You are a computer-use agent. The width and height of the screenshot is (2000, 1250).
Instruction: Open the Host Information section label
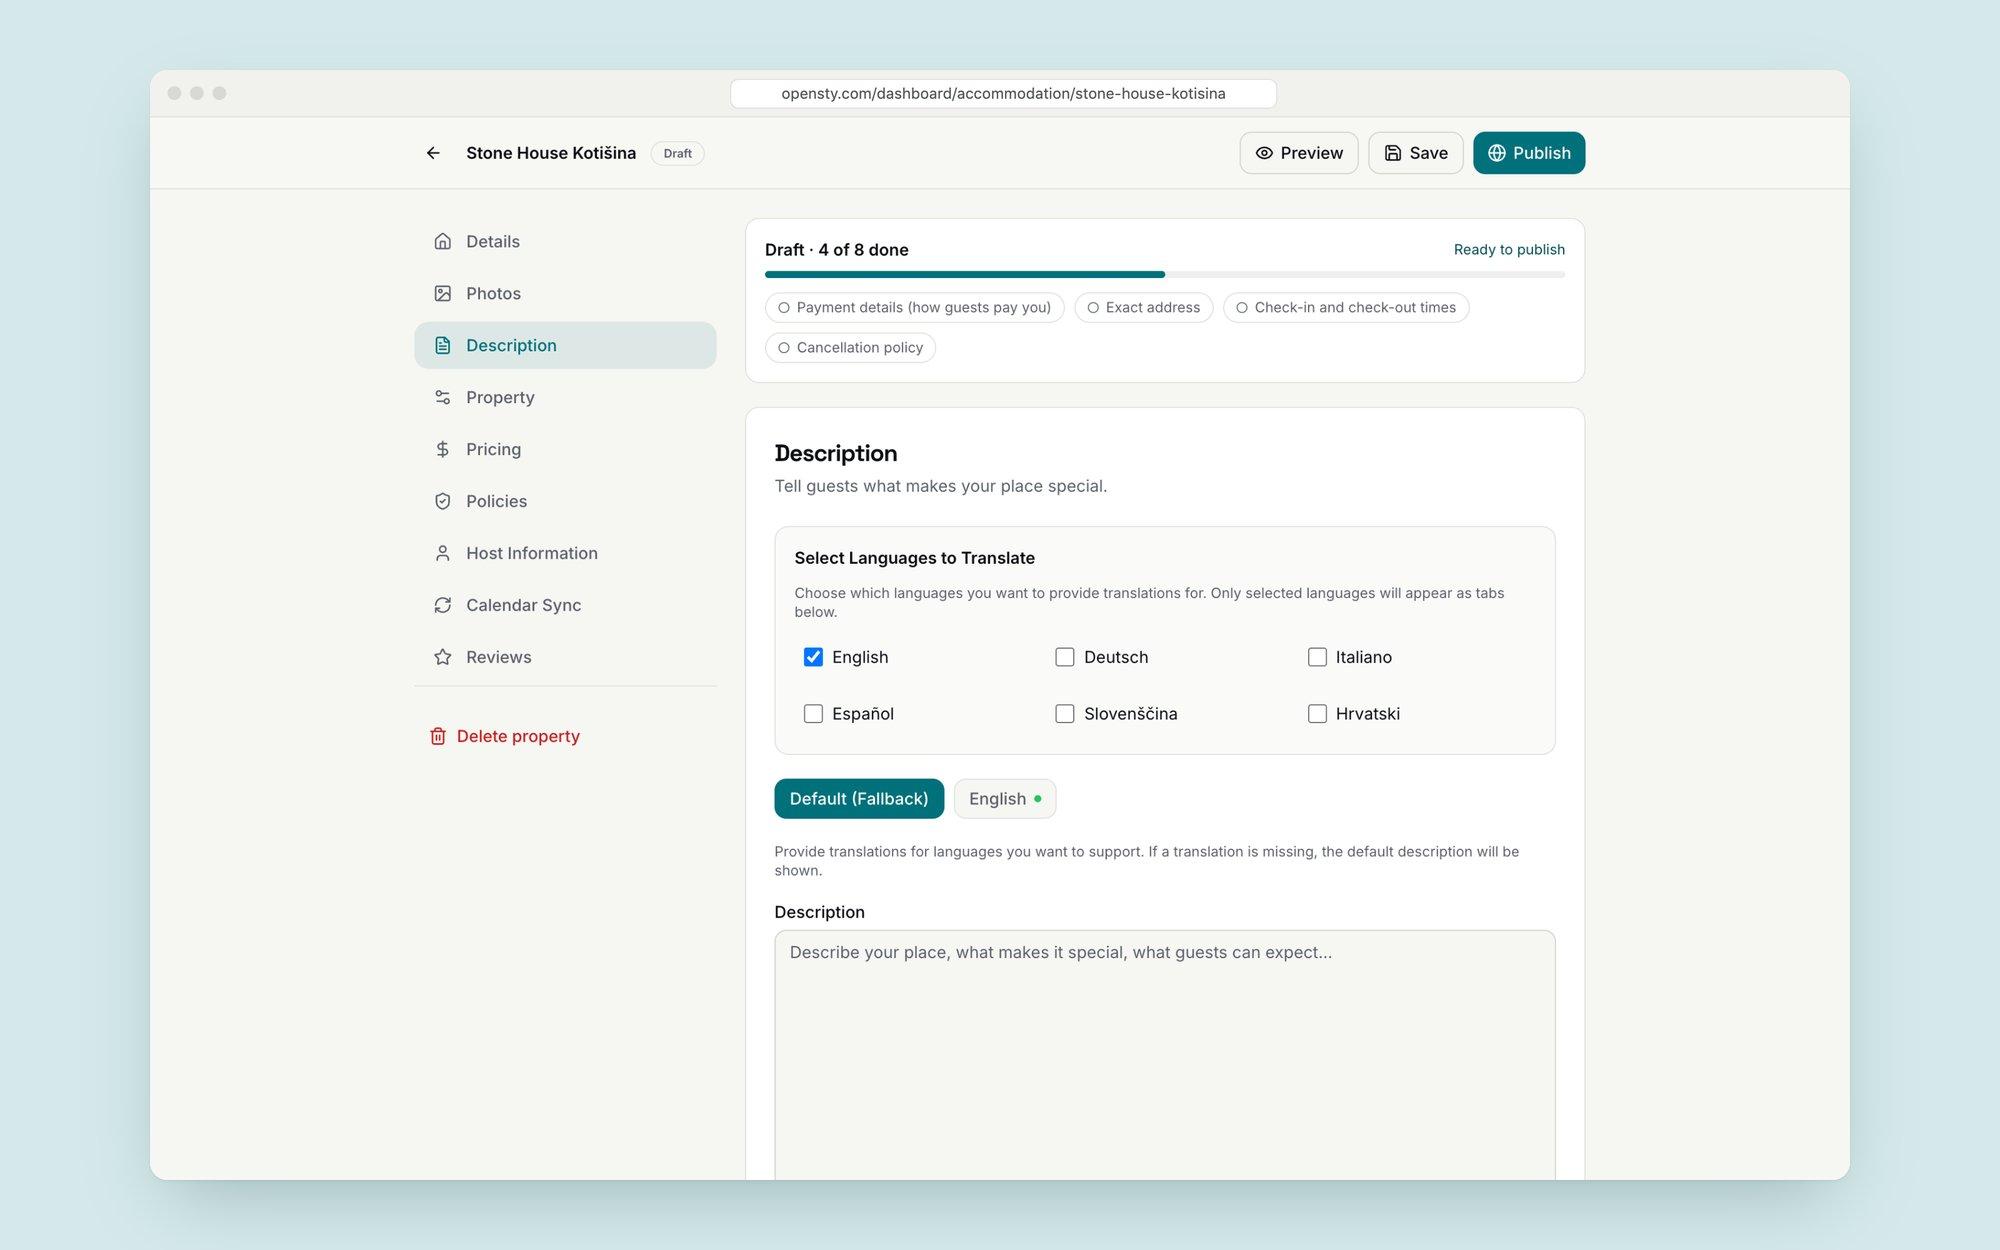pyautogui.click(x=532, y=553)
